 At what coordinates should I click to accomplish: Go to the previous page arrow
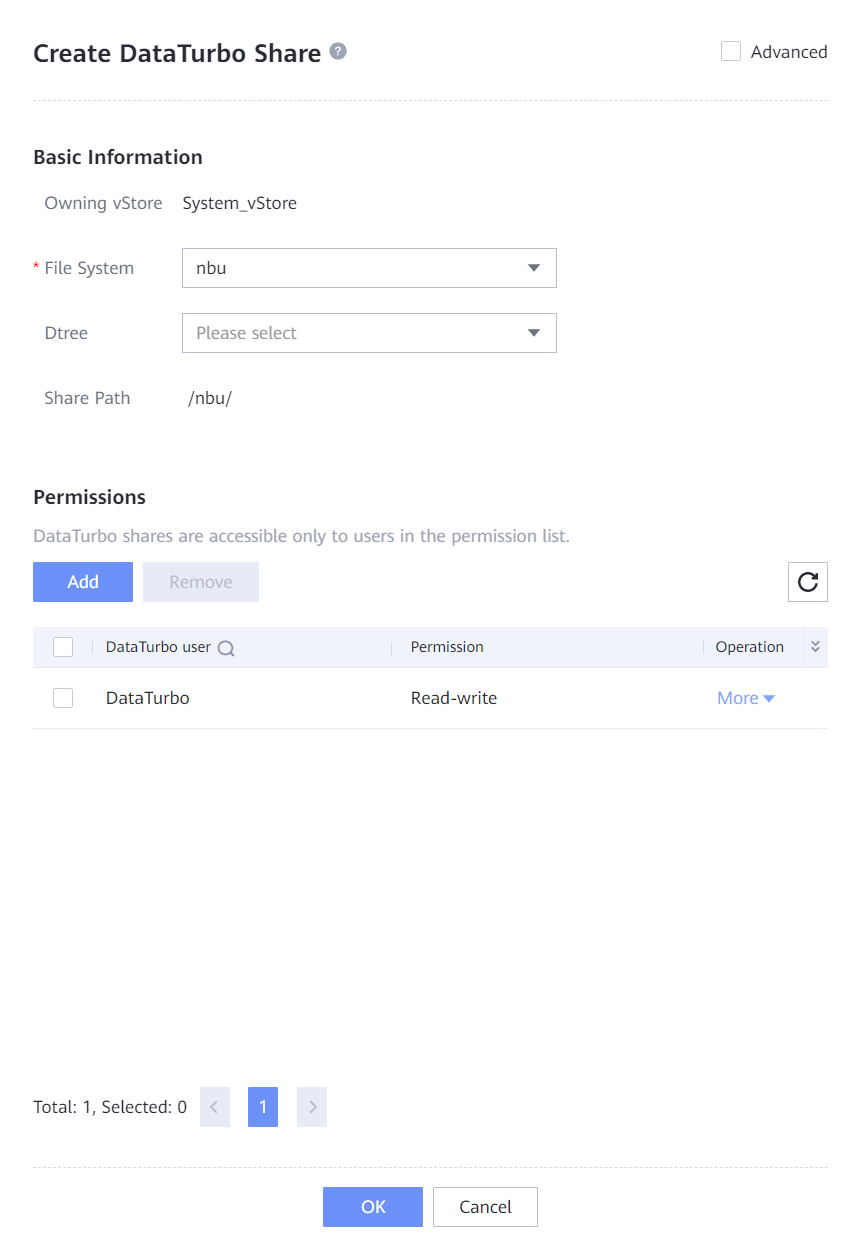point(215,1107)
